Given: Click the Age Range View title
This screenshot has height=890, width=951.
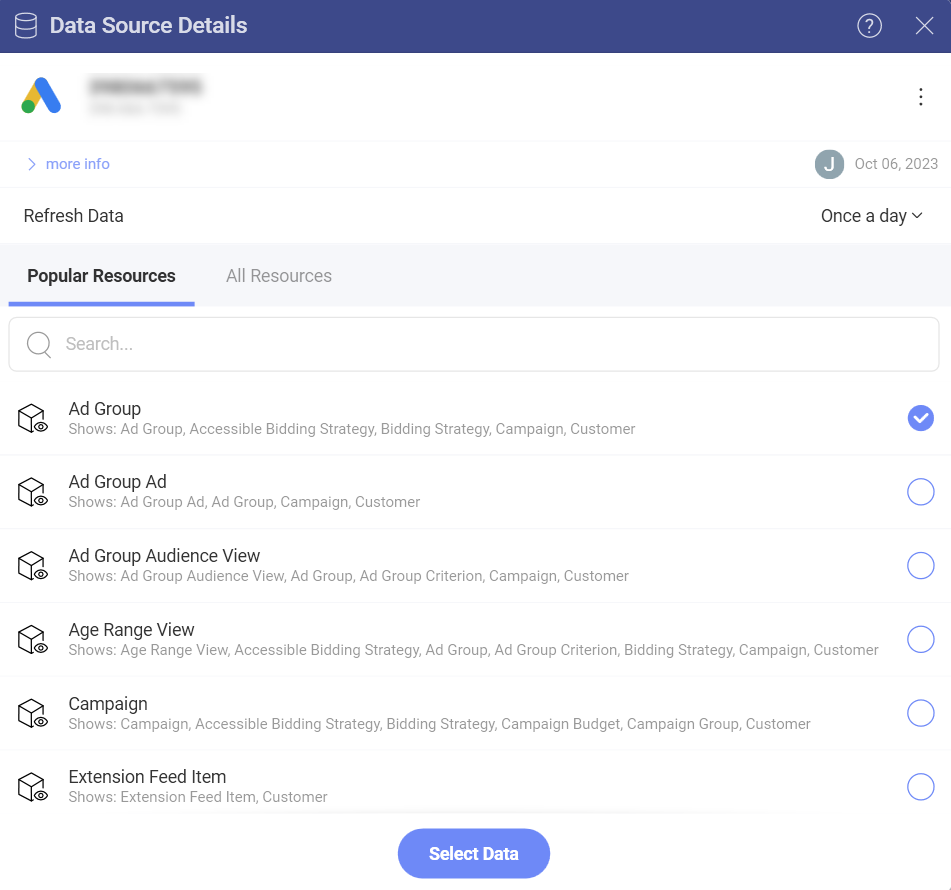Looking at the screenshot, I should tap(131, 630).
